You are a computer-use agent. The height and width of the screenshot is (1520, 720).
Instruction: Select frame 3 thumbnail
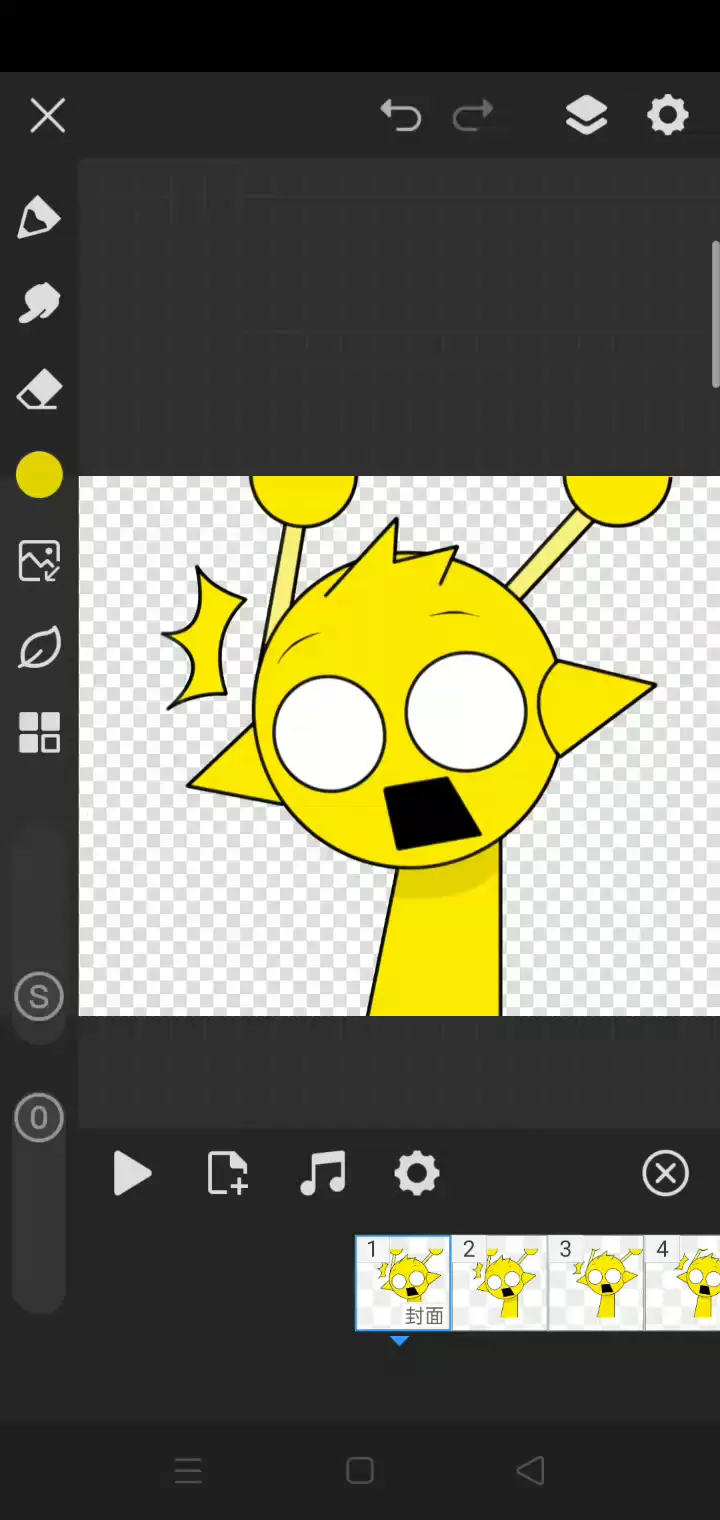(x=596, y=1283)
